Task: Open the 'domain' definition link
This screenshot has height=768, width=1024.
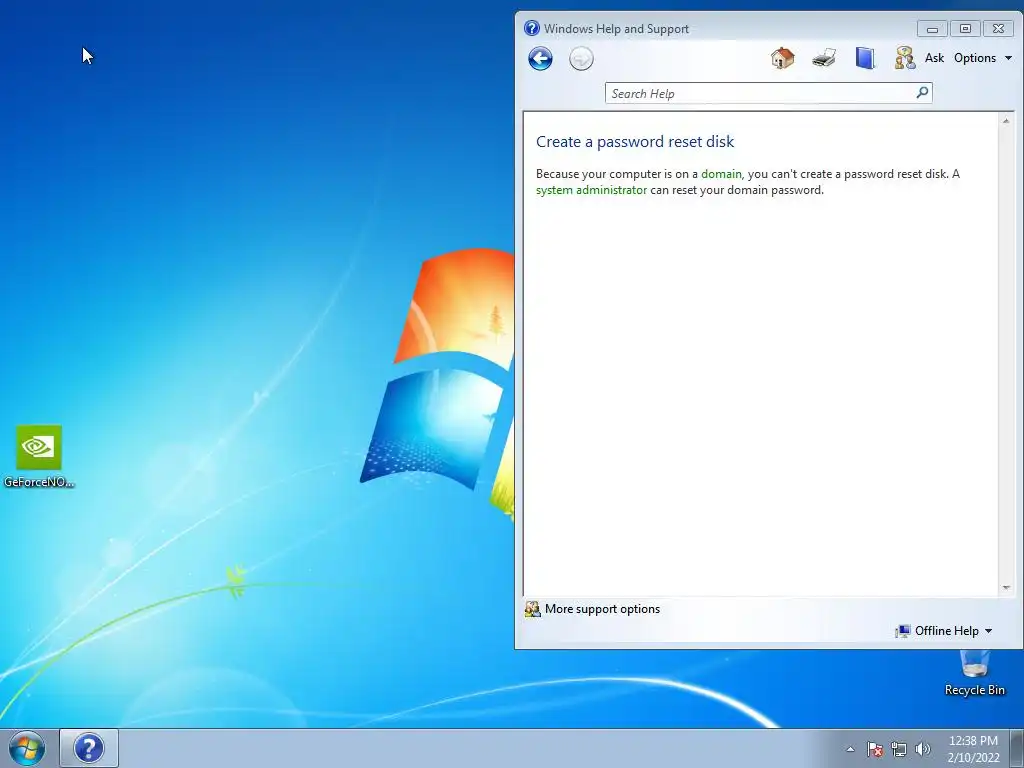Action: pyautogui.click(x=721, y=174)
